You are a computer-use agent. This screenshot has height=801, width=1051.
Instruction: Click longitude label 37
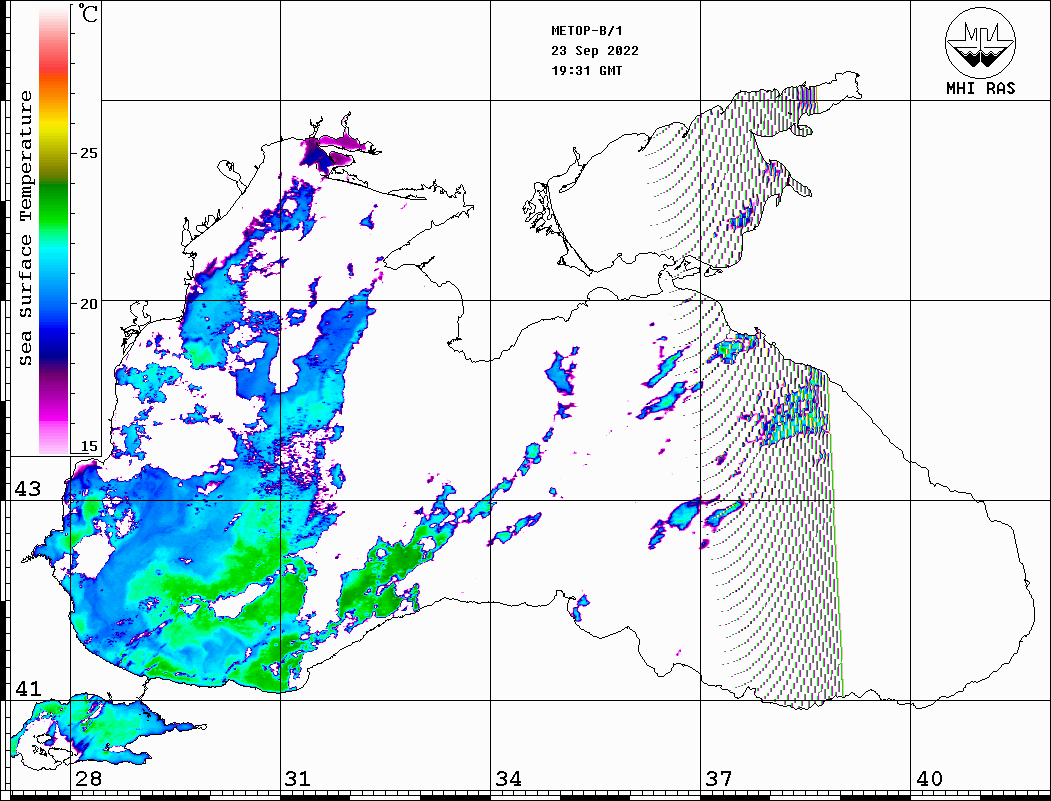coord(719,778)
